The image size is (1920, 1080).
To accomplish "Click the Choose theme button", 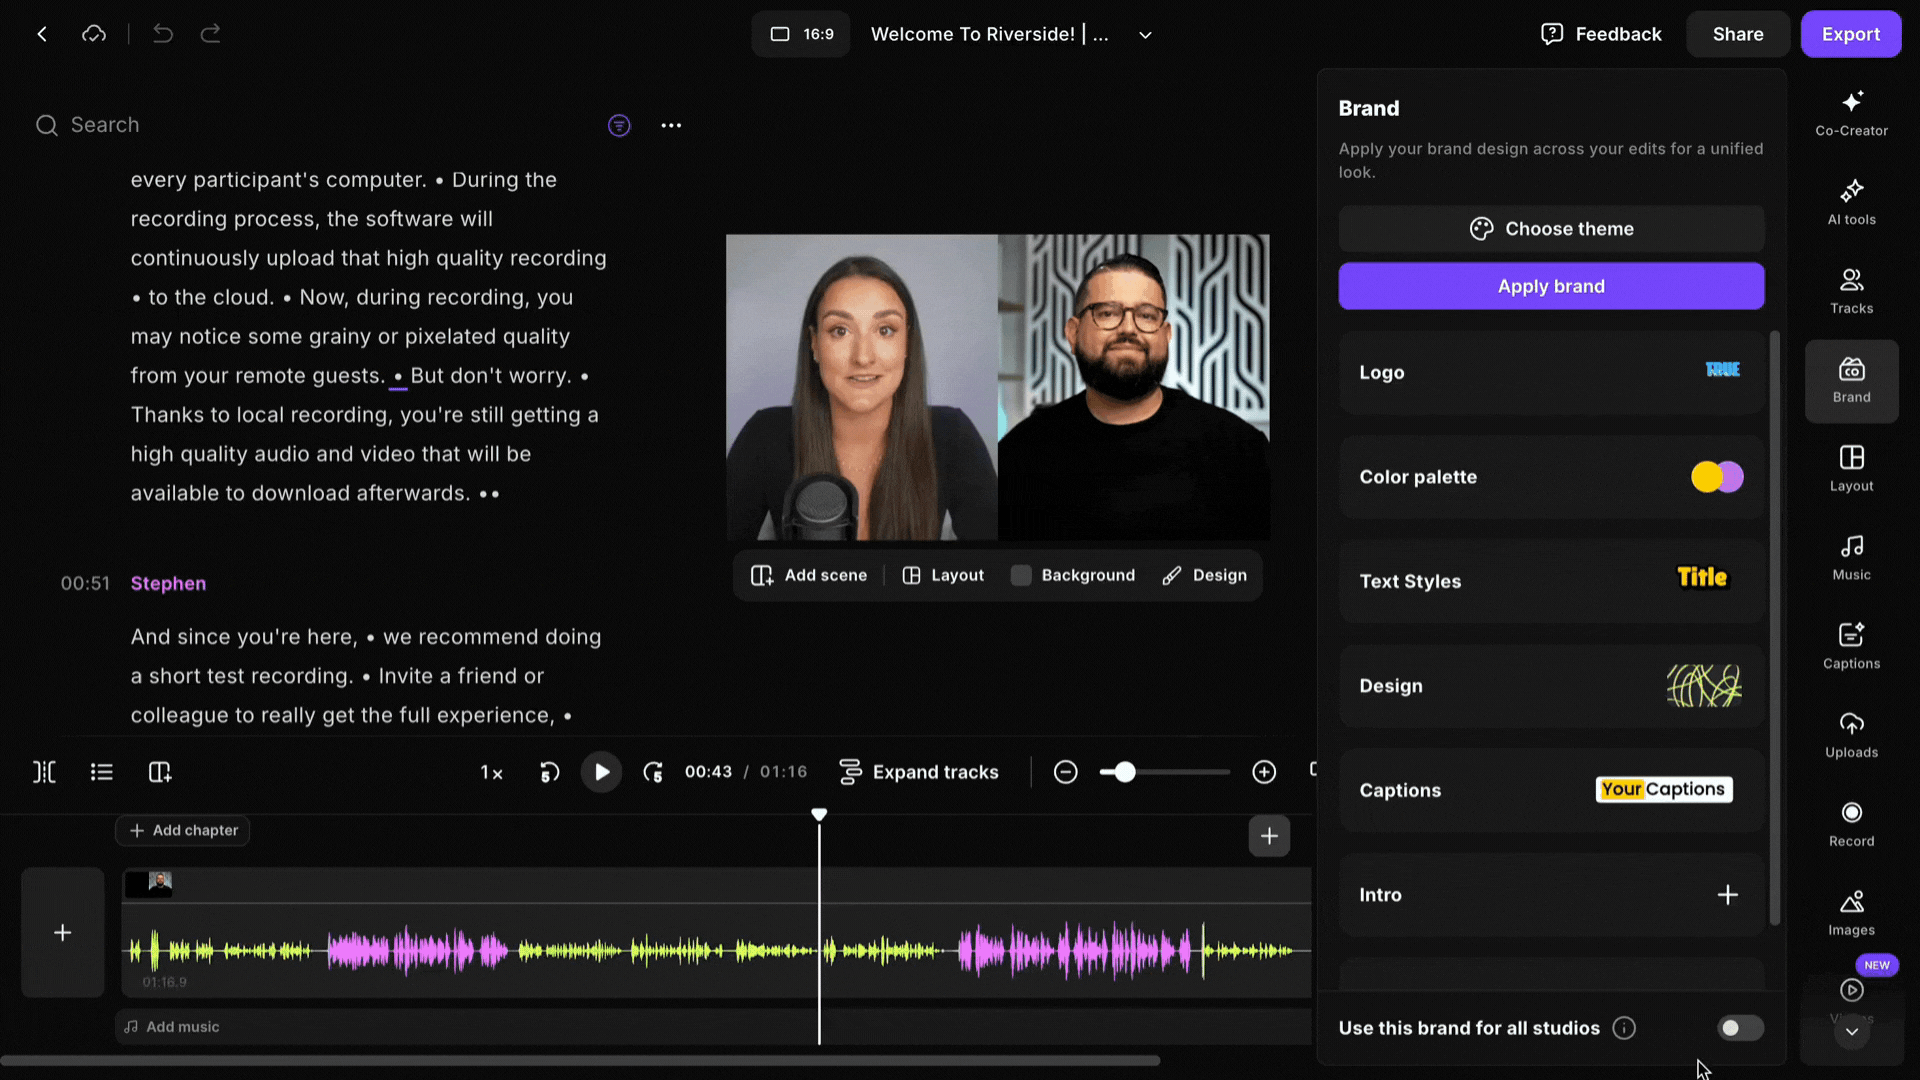I will (1551, 229).
